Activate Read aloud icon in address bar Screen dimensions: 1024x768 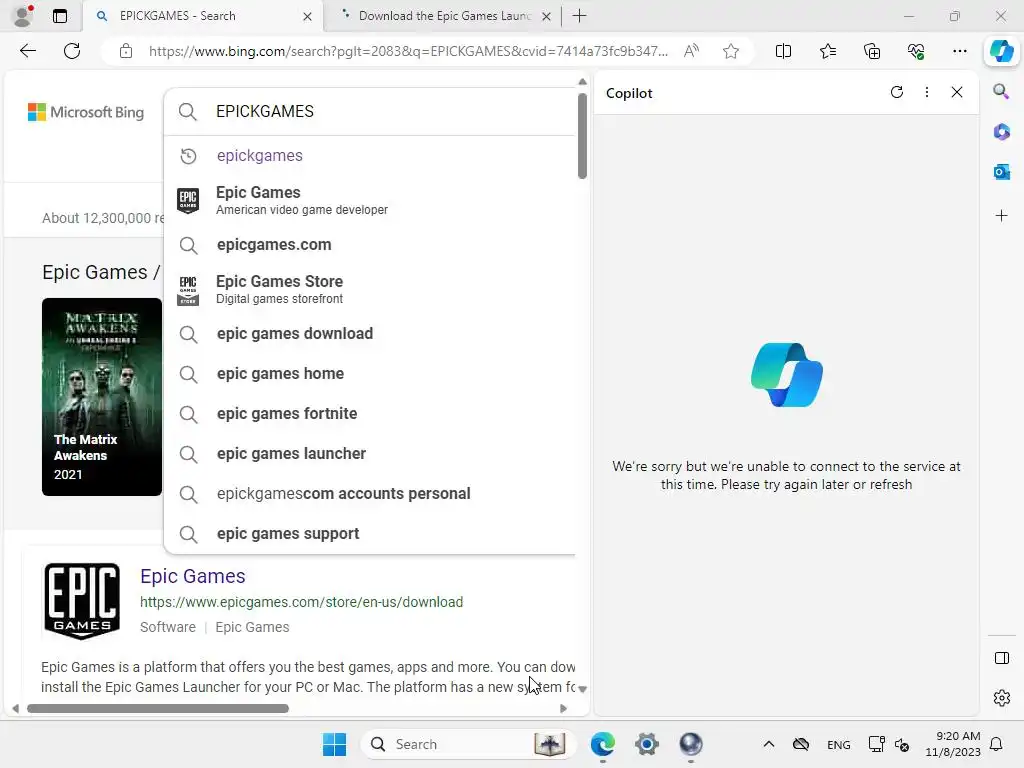click(691, 51)
